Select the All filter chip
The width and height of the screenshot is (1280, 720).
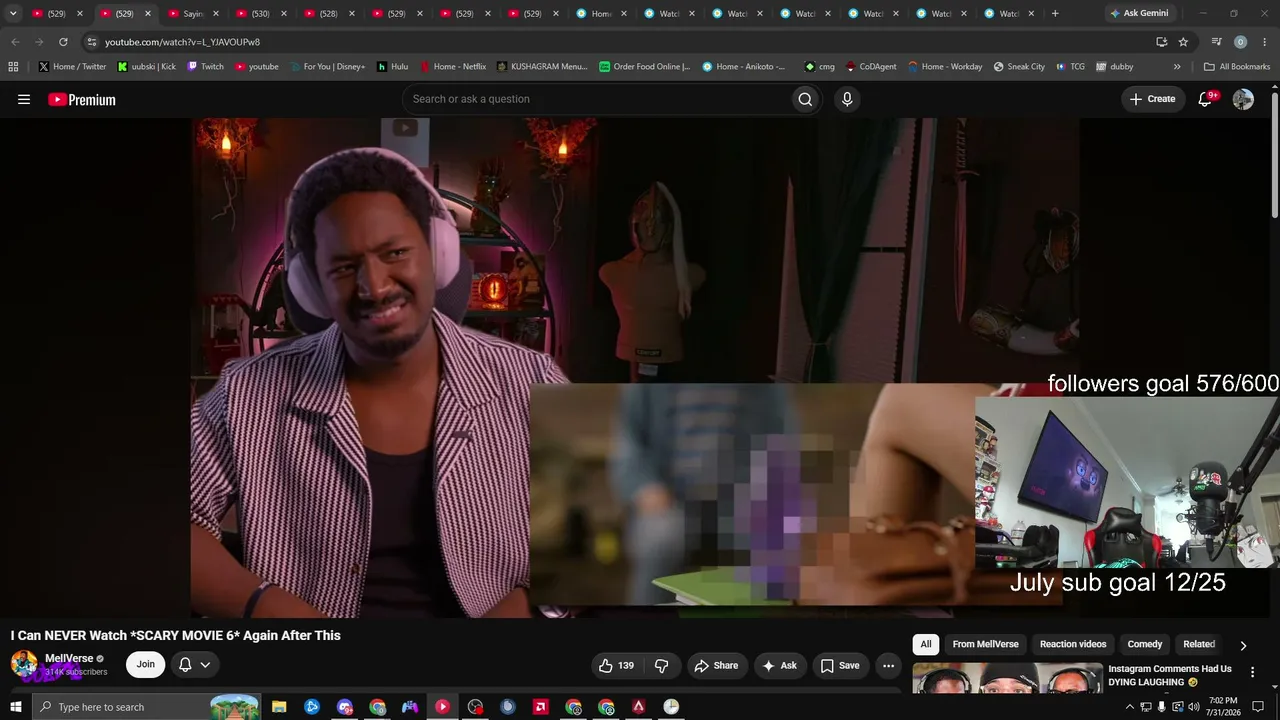coord(926,645)
